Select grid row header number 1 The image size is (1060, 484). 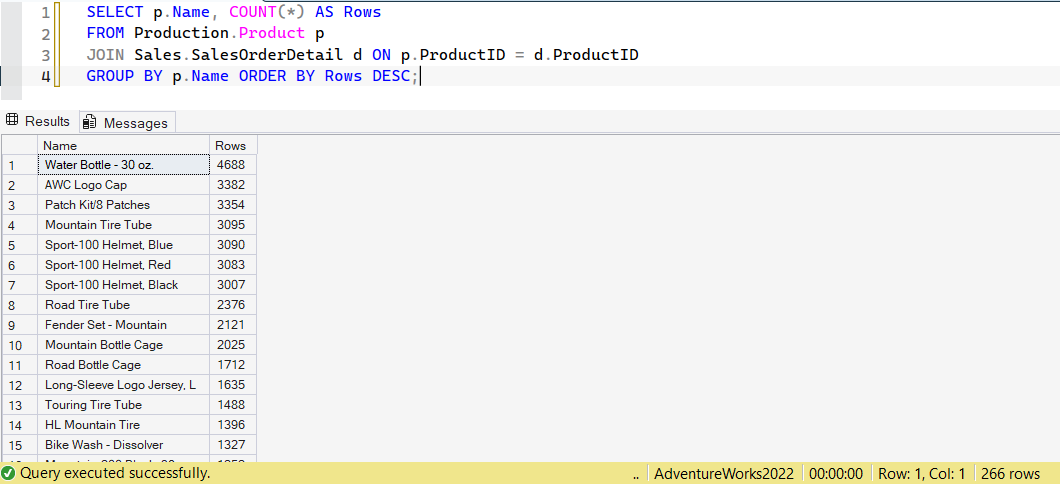point(20,165)
